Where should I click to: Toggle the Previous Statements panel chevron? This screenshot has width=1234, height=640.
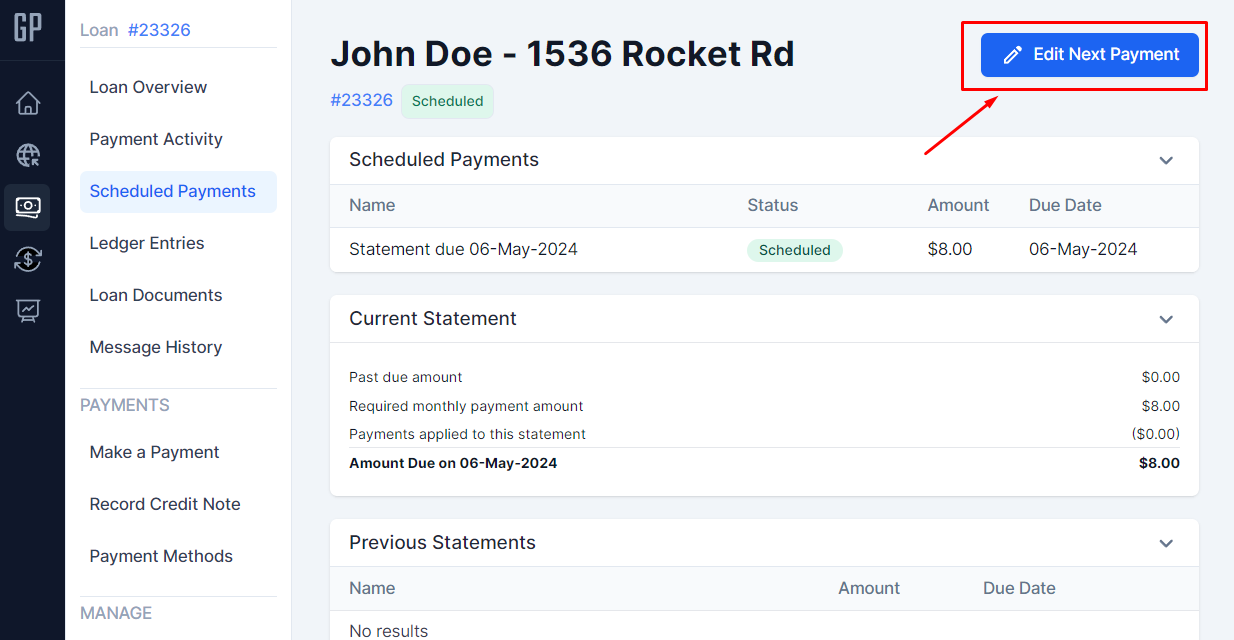click(x=1166, y=543)
